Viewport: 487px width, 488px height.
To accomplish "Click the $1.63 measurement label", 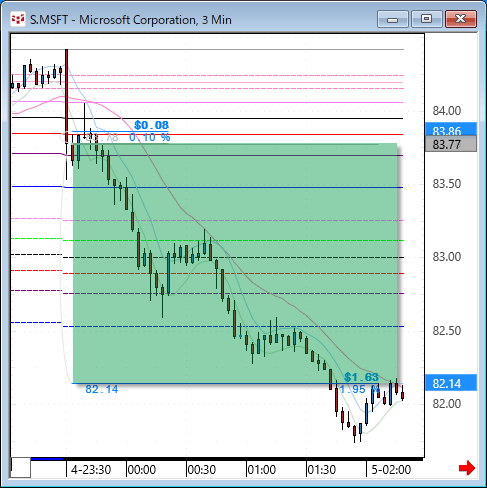I will point(361,377).
